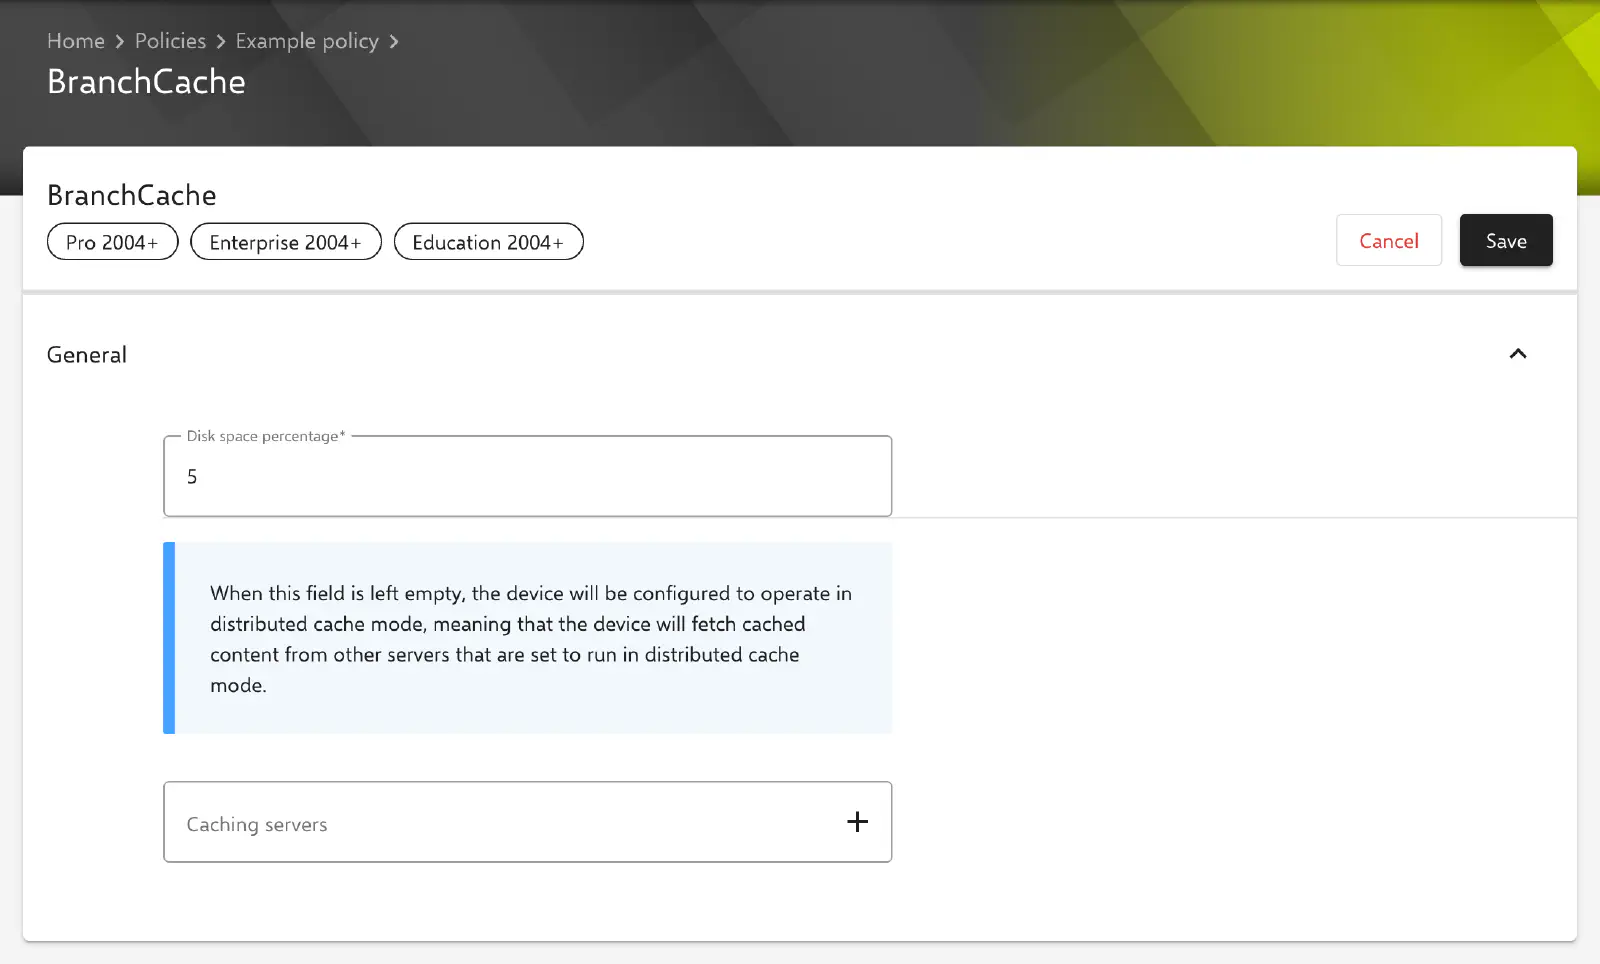1600x964 pixels.
Task: Click the Caching servers input field
Action: tap(527, 822)
